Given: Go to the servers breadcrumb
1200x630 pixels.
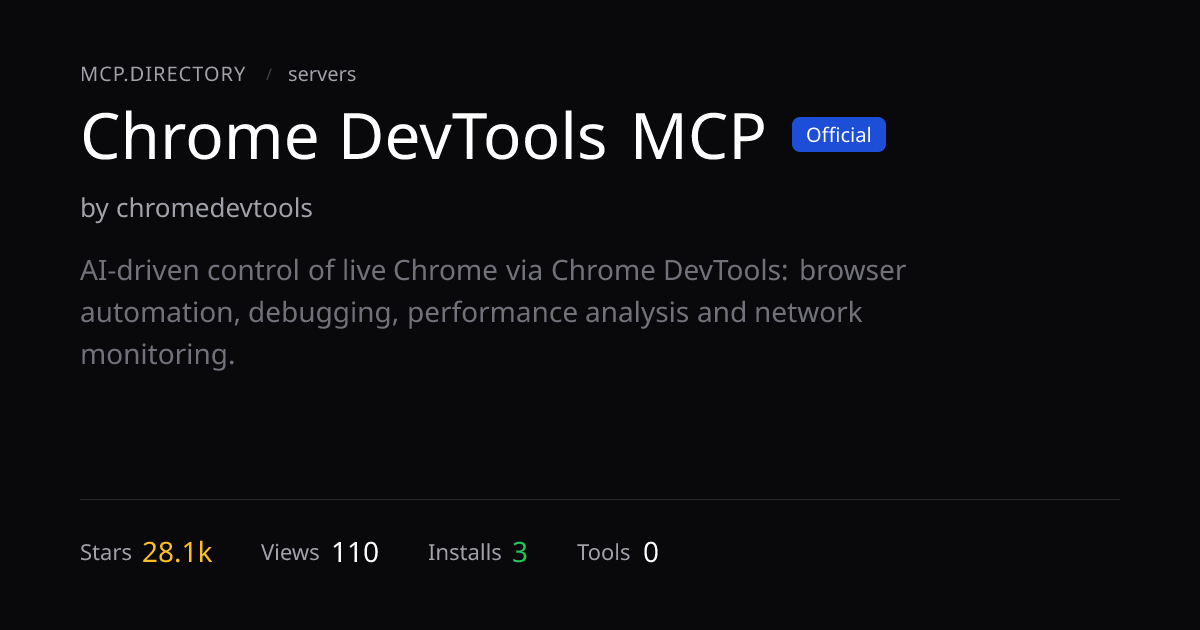Looking at the screenshot, I should (322, 74).
